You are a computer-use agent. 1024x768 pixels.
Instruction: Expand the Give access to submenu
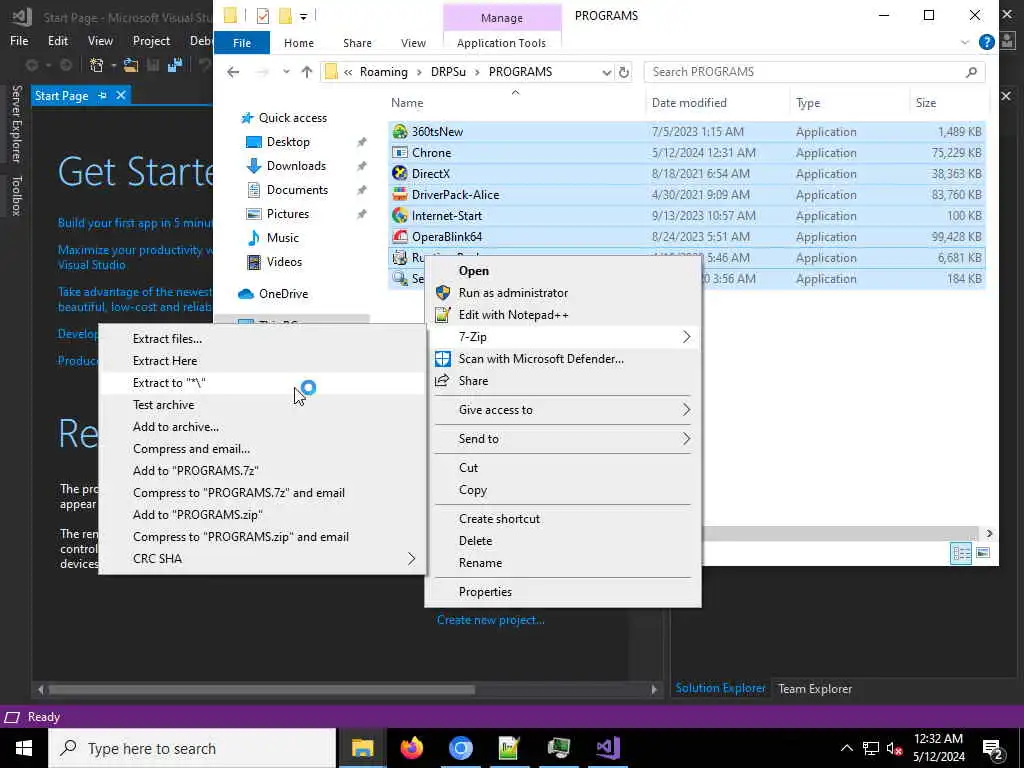coord(686,410)
